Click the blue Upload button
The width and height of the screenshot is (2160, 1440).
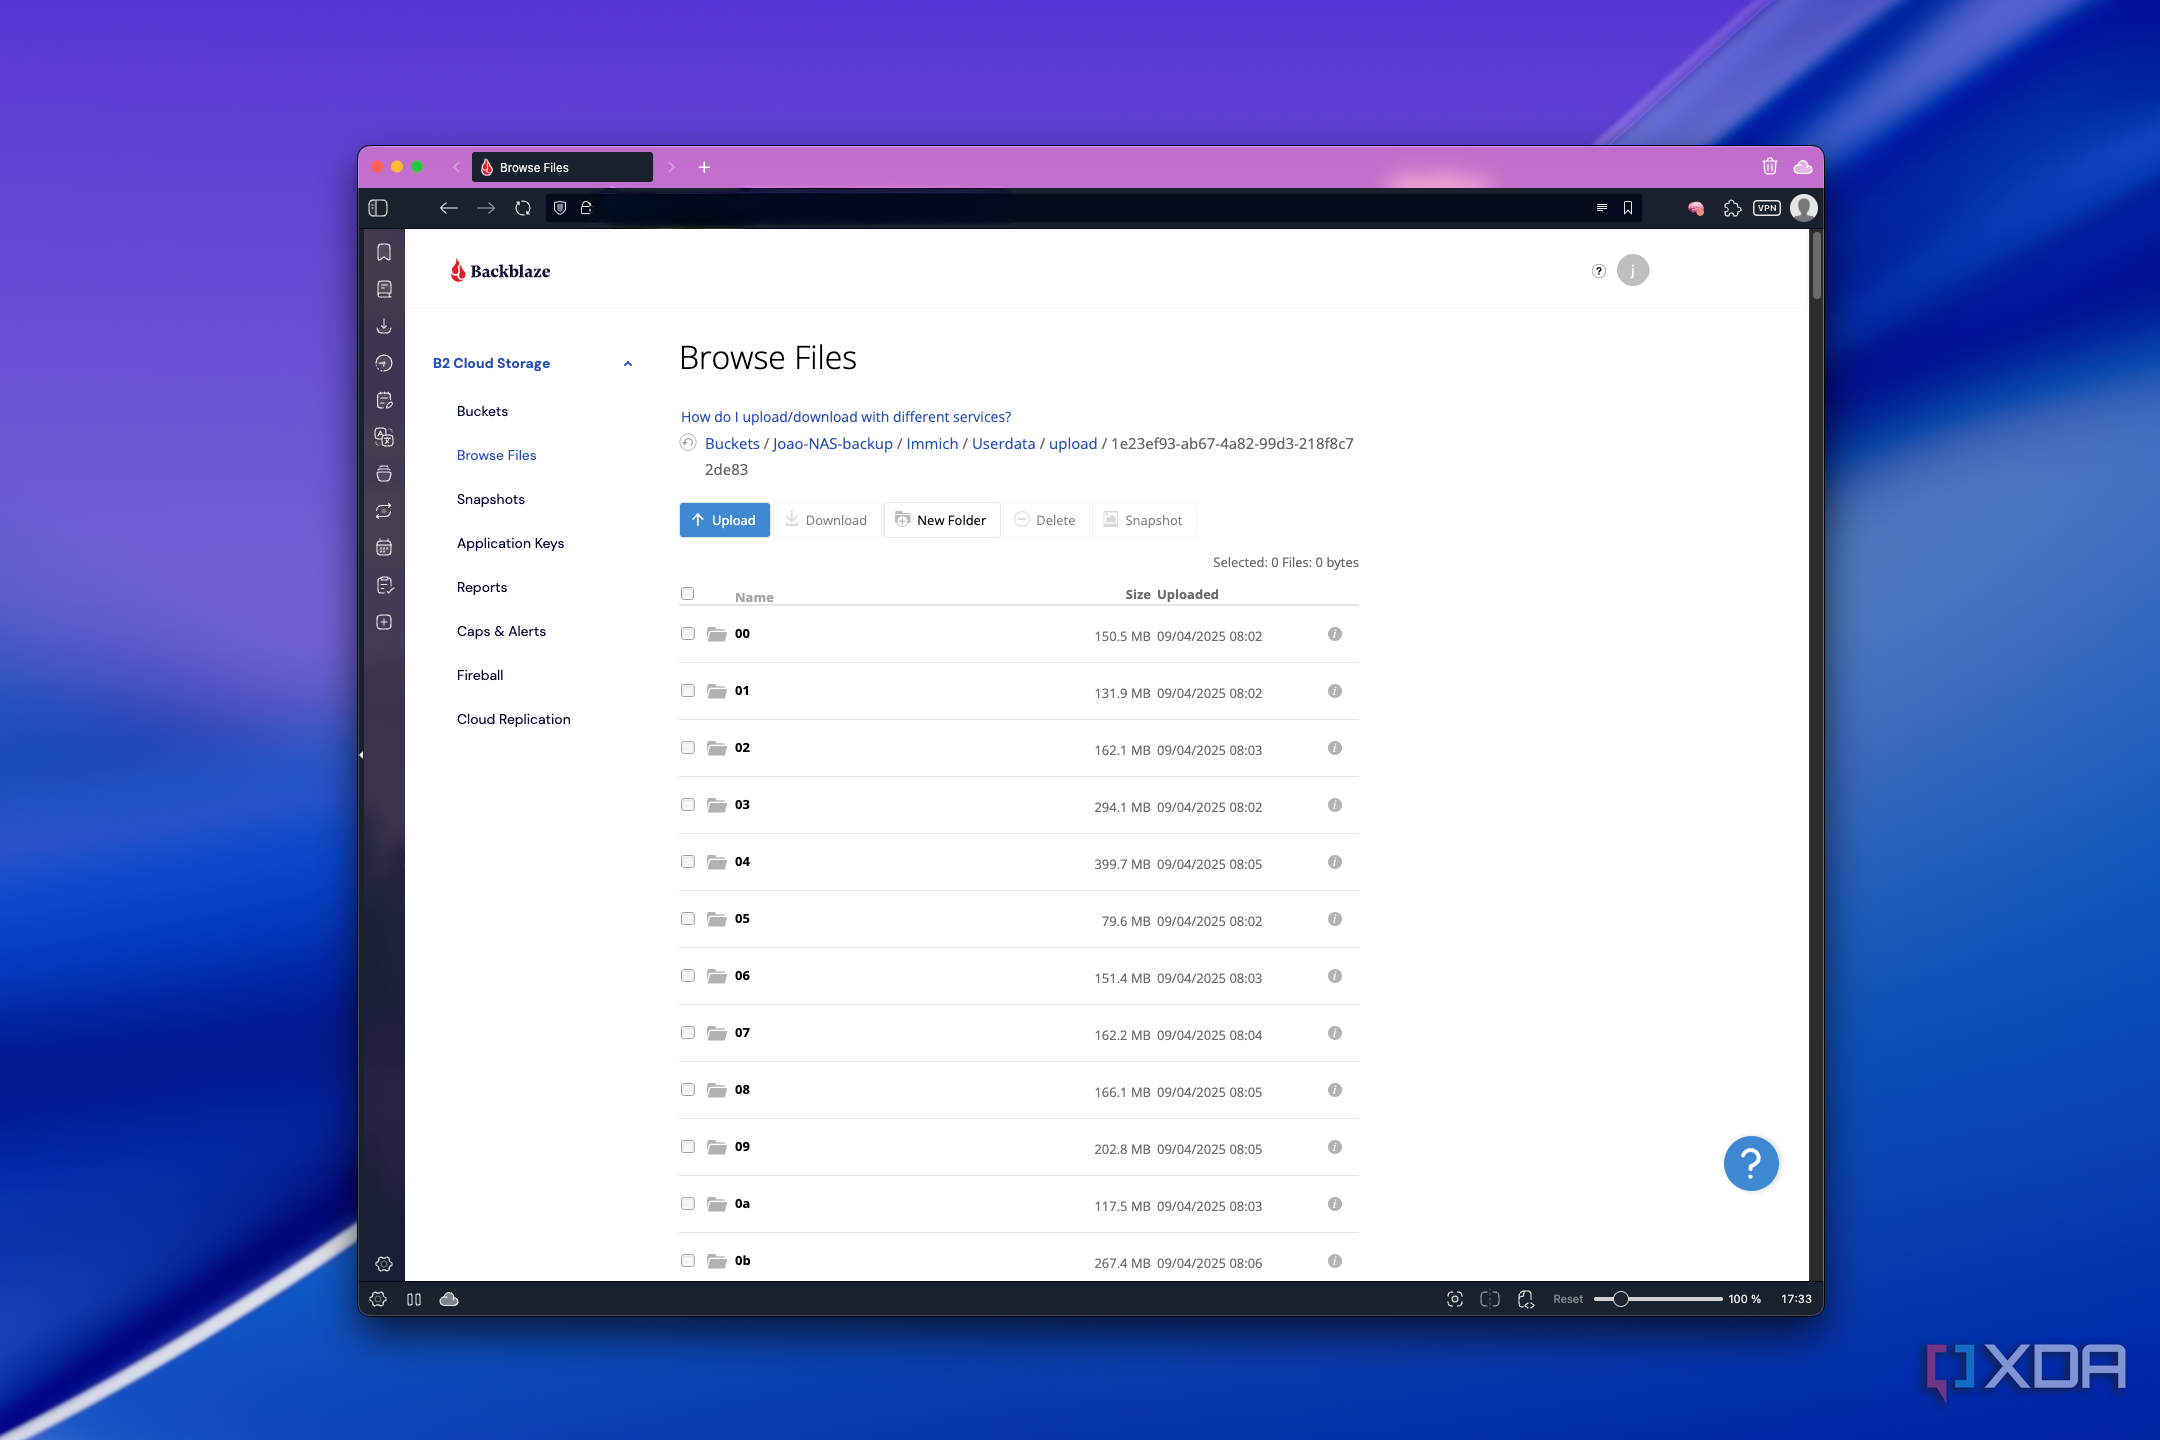(x=724, y=520)
